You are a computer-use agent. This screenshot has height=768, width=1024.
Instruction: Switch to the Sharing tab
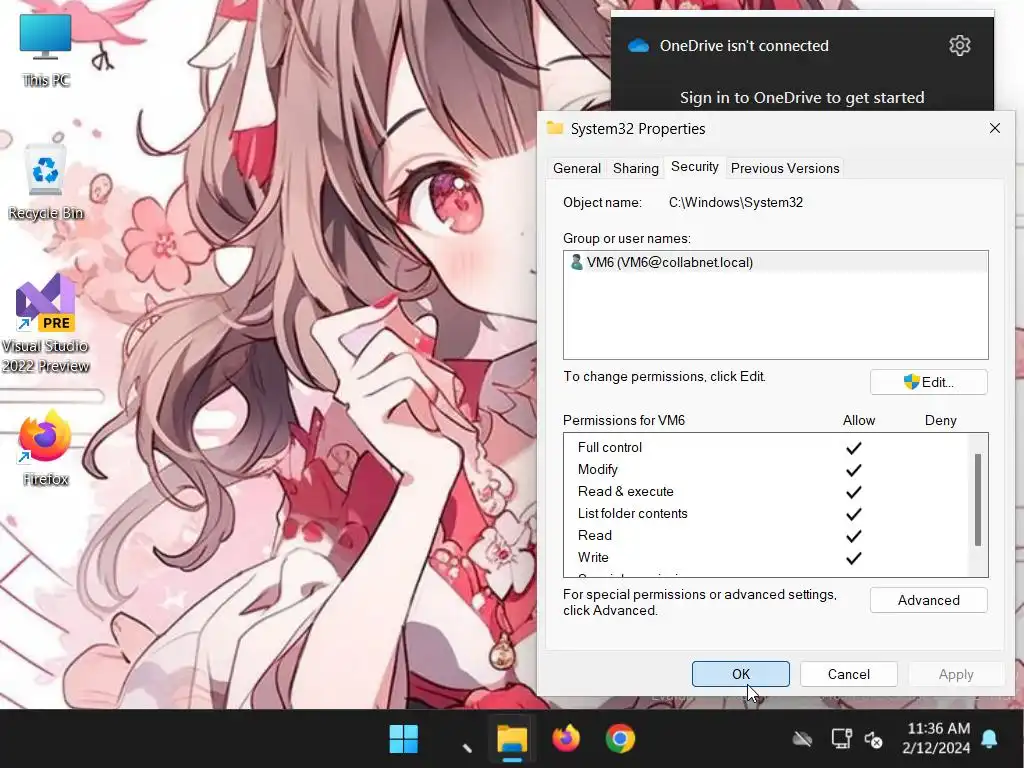point(635,168)
